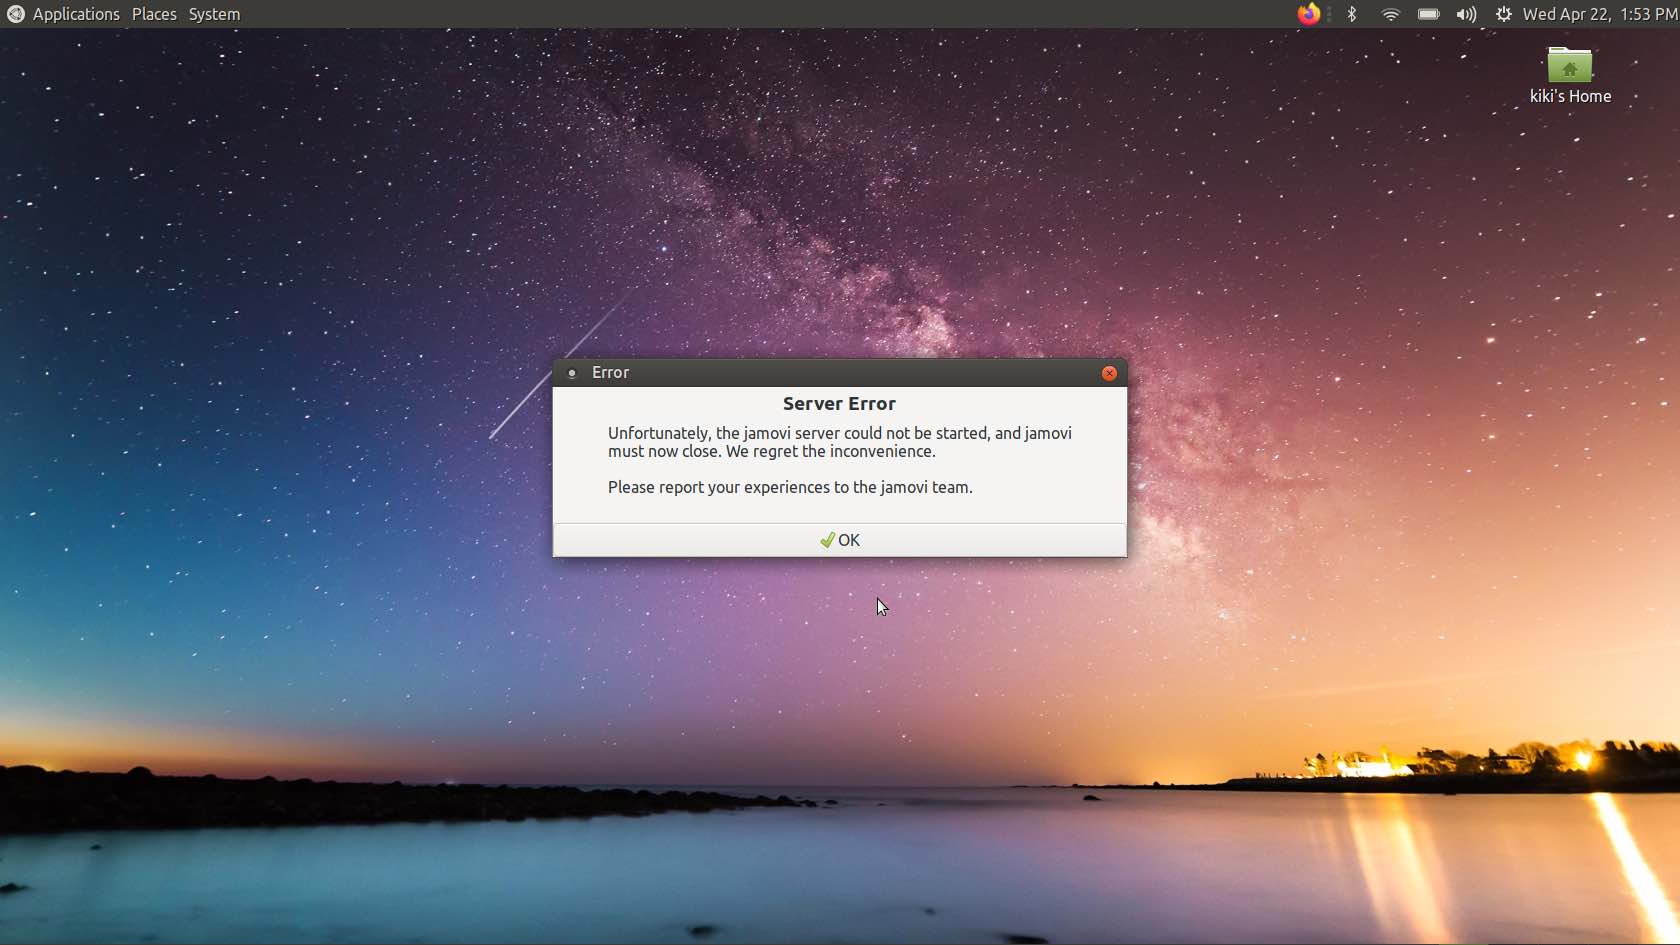This screenshot has width=1680, height=945.
Task: Open the System menu
Action: point(214,14)
